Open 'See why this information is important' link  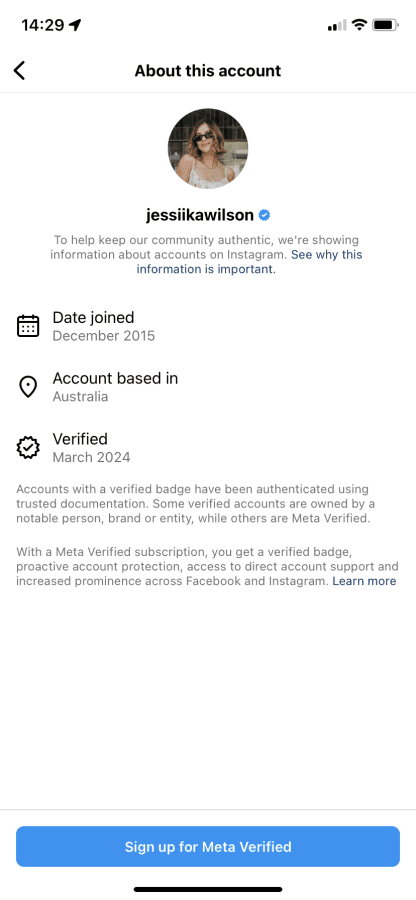[x=249, y=262]
